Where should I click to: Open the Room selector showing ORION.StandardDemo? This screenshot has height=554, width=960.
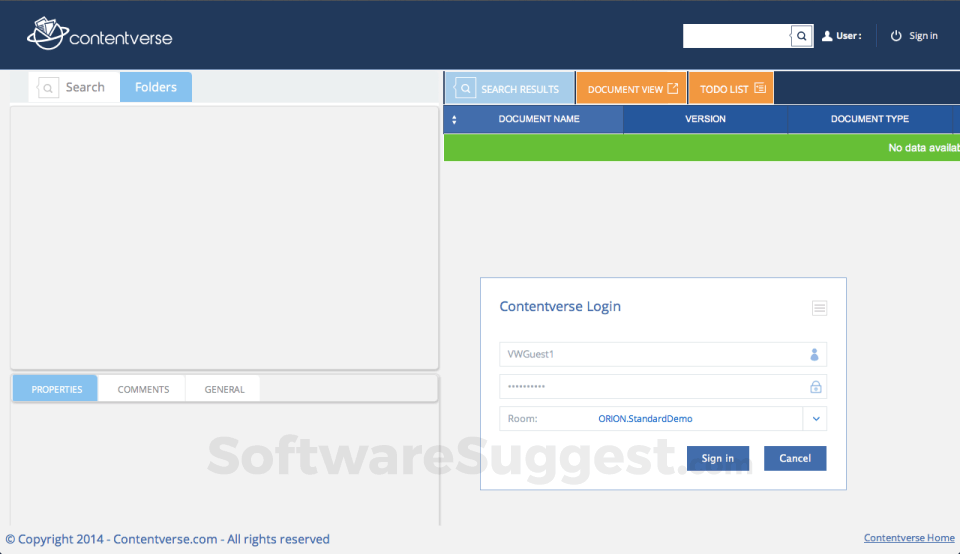pyautogui.click(x=663, y=419)
